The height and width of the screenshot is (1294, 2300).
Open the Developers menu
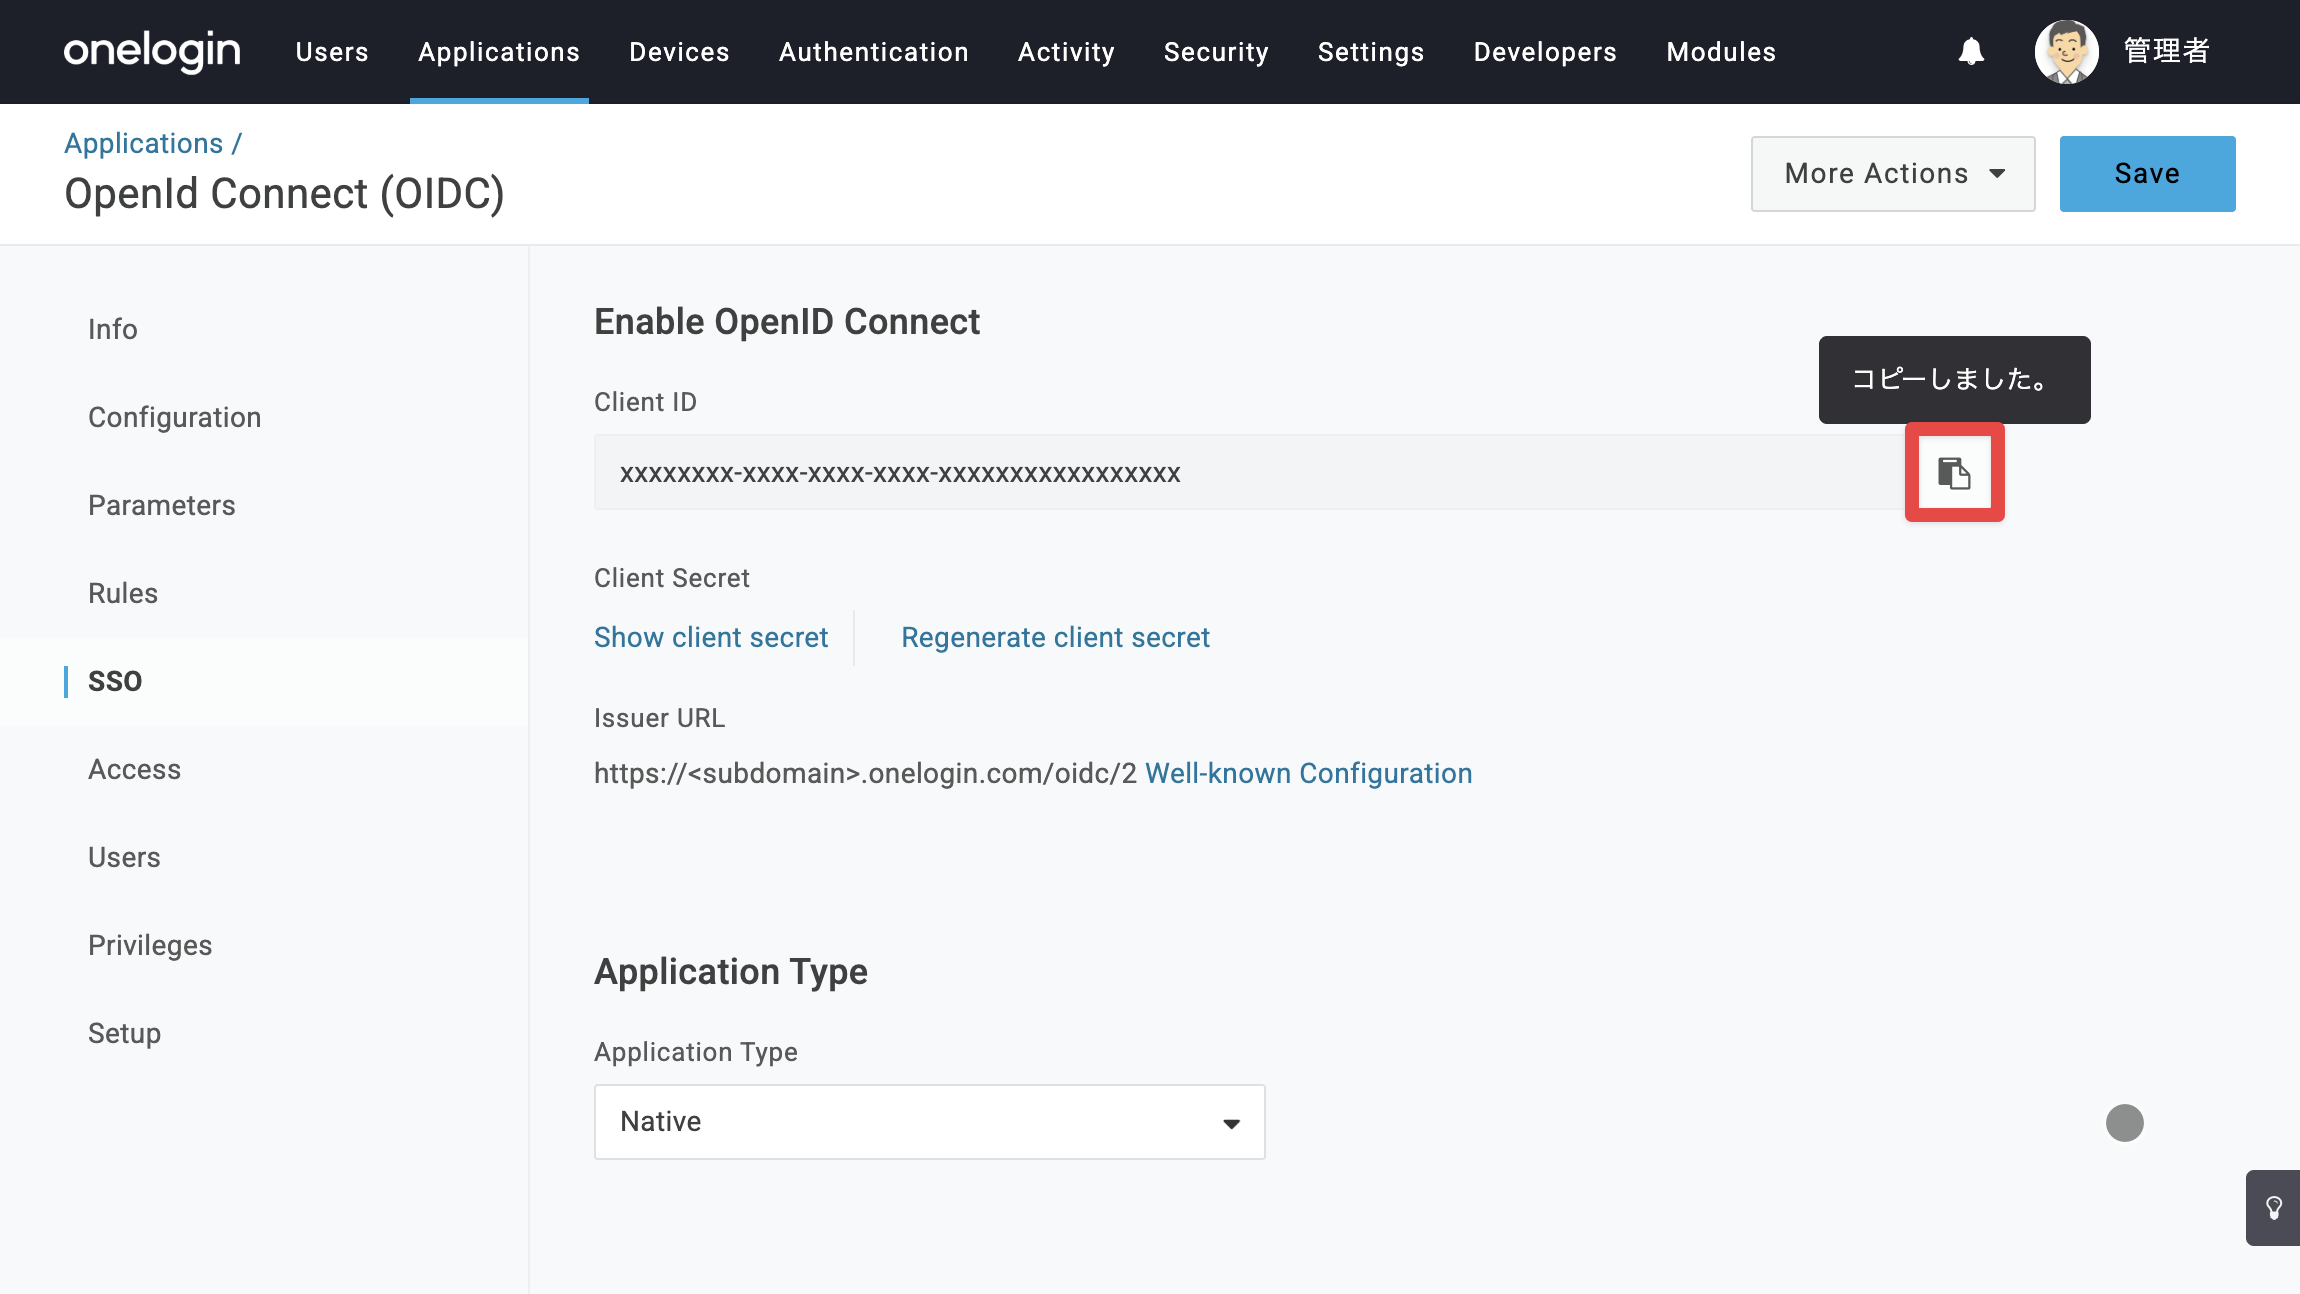[1545, 52]
